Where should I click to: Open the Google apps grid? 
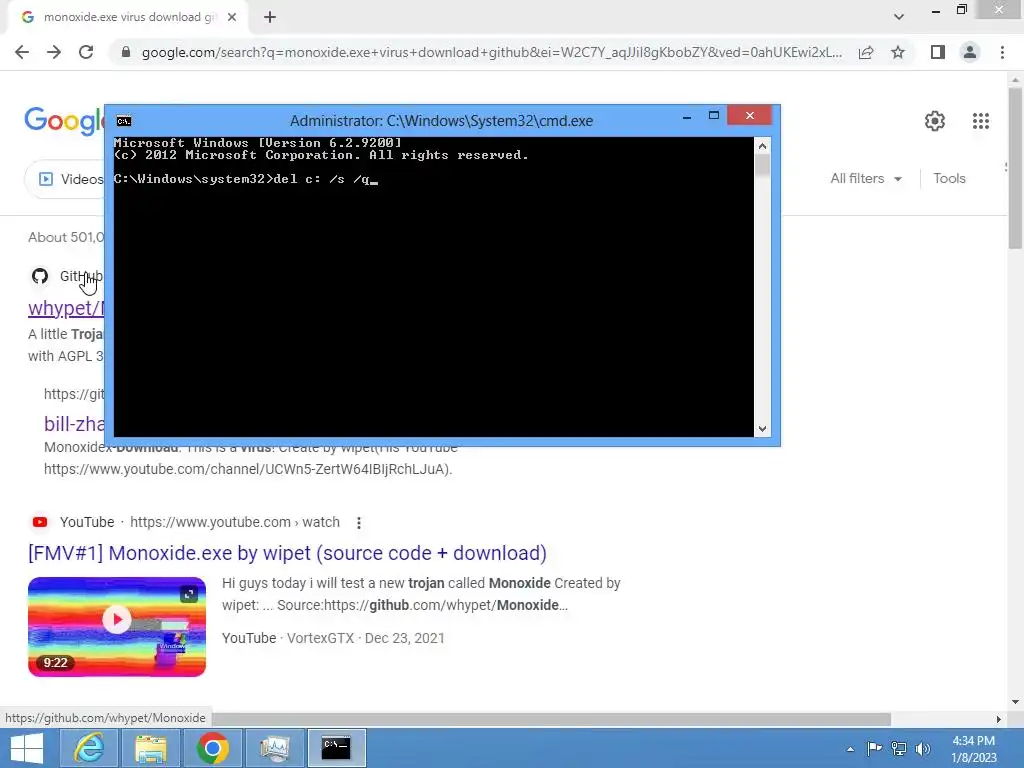click(x=981, y=121)
